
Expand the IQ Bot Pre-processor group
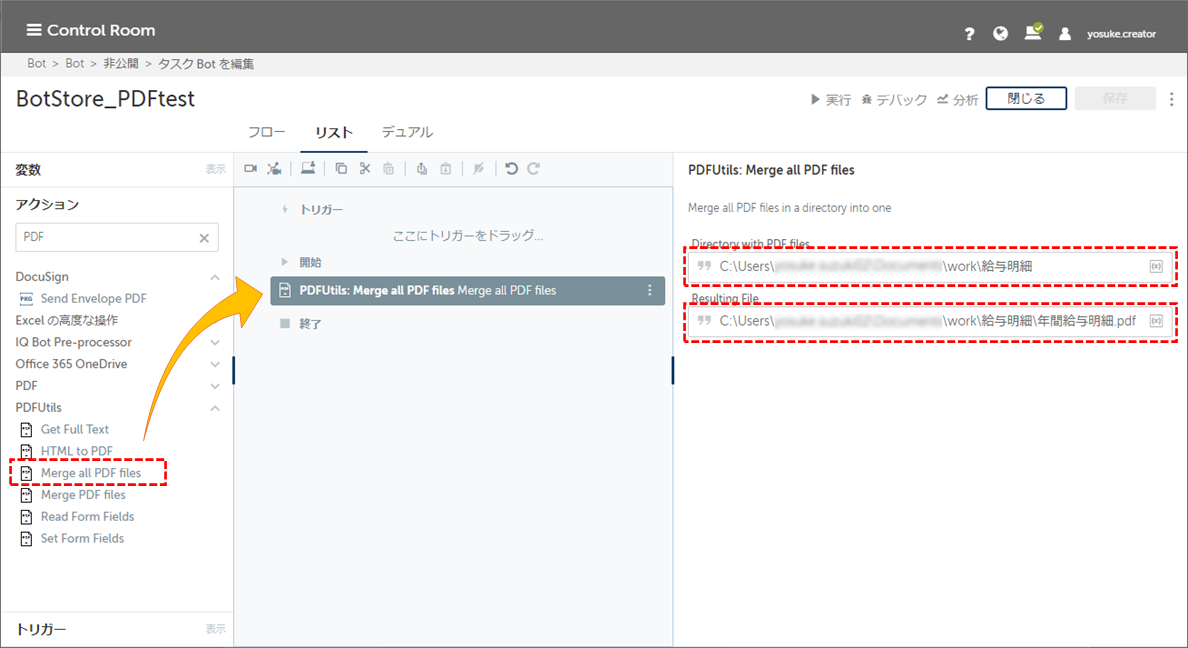pyautogui.click(x=215, y=343)
